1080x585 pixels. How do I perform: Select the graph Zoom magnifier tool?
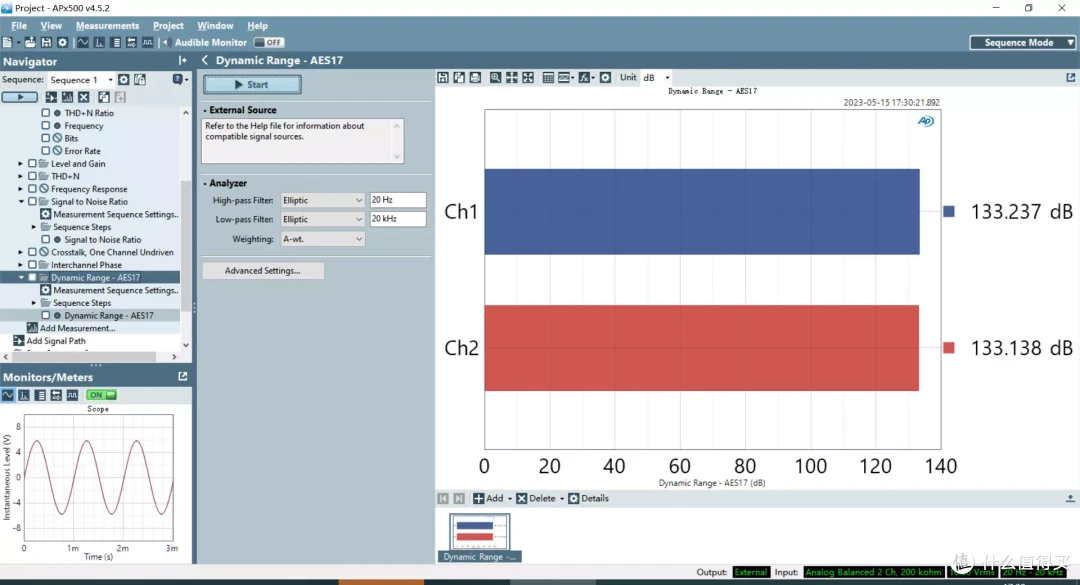pos(495,78)
